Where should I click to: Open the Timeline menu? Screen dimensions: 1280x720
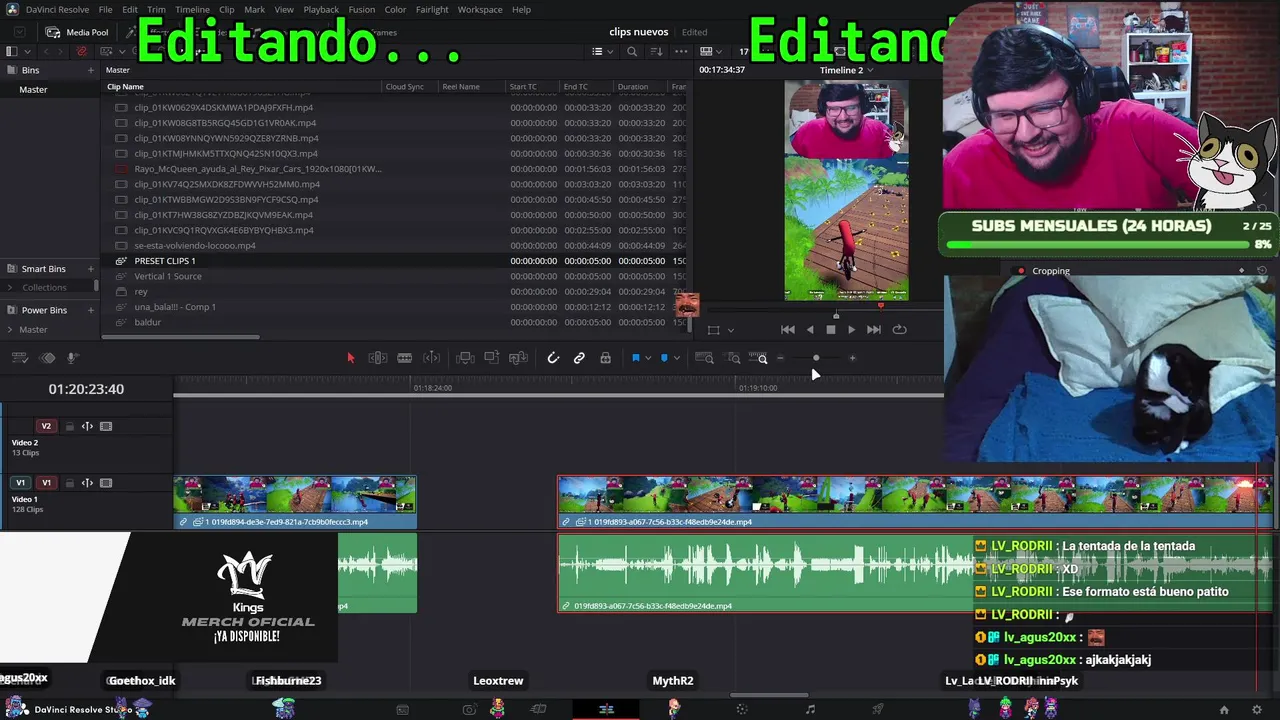coord(192,10)
